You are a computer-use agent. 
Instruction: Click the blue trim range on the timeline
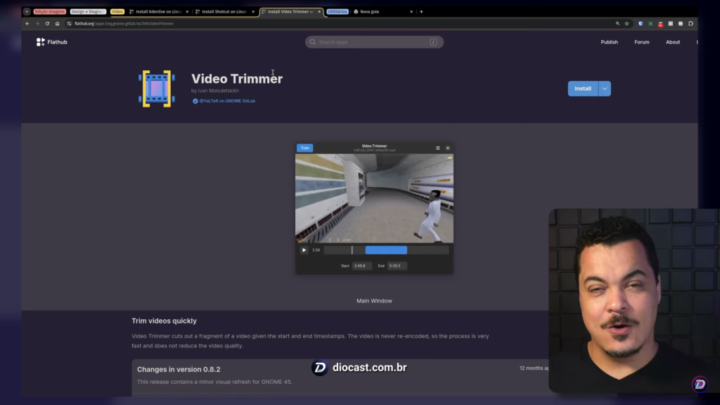point(386,250)
